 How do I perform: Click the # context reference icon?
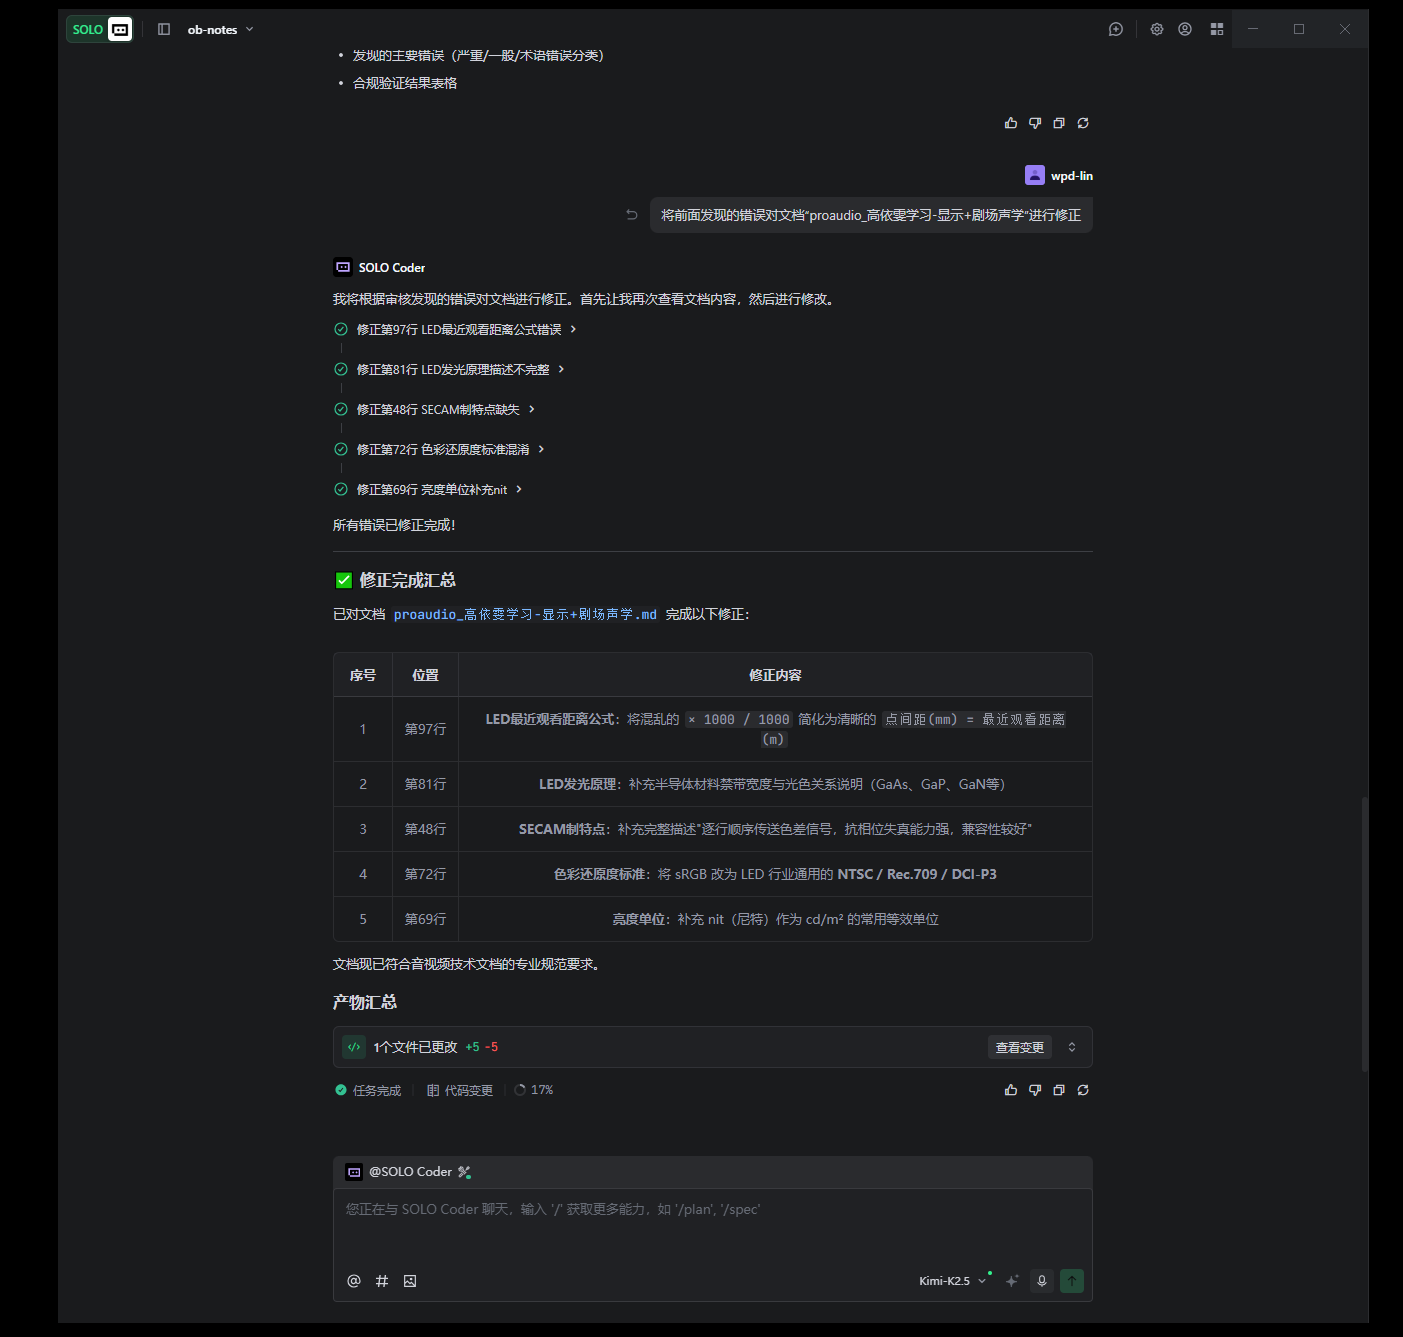point(382,1281)
